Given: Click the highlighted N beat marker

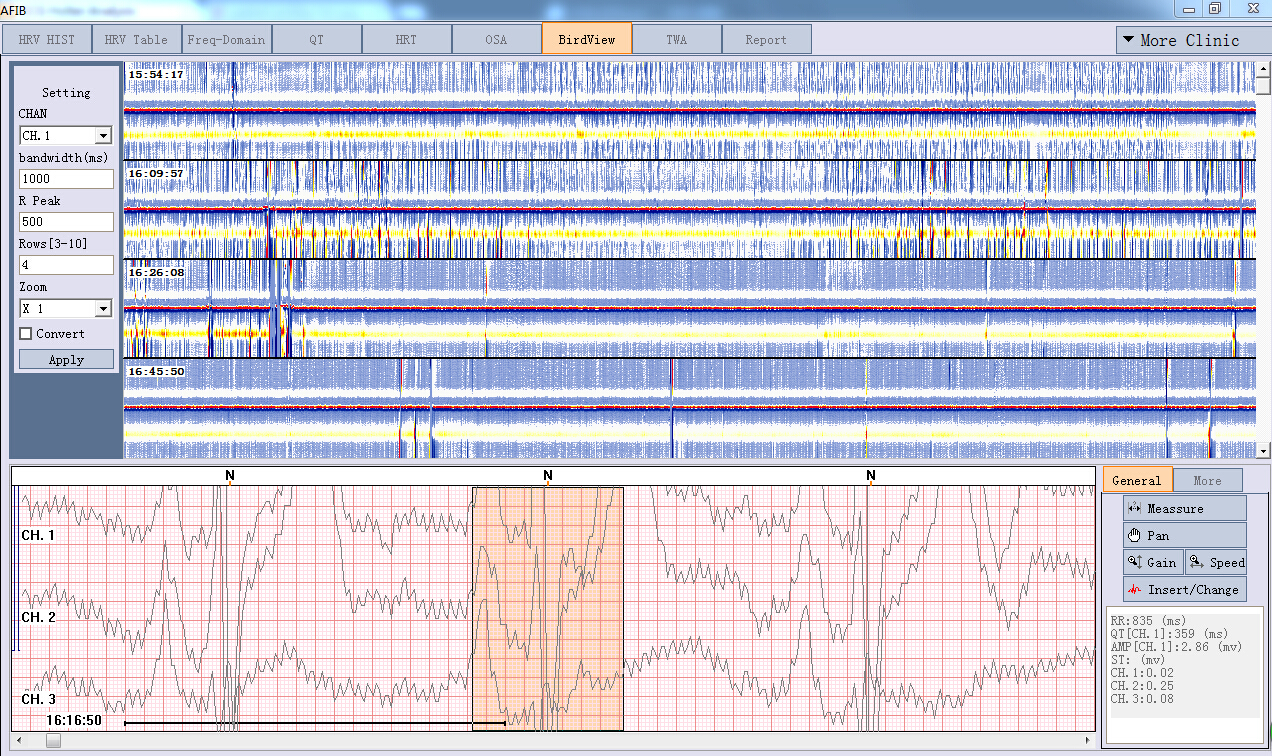Looking at the screenshot, I should (x=547, y=476).
